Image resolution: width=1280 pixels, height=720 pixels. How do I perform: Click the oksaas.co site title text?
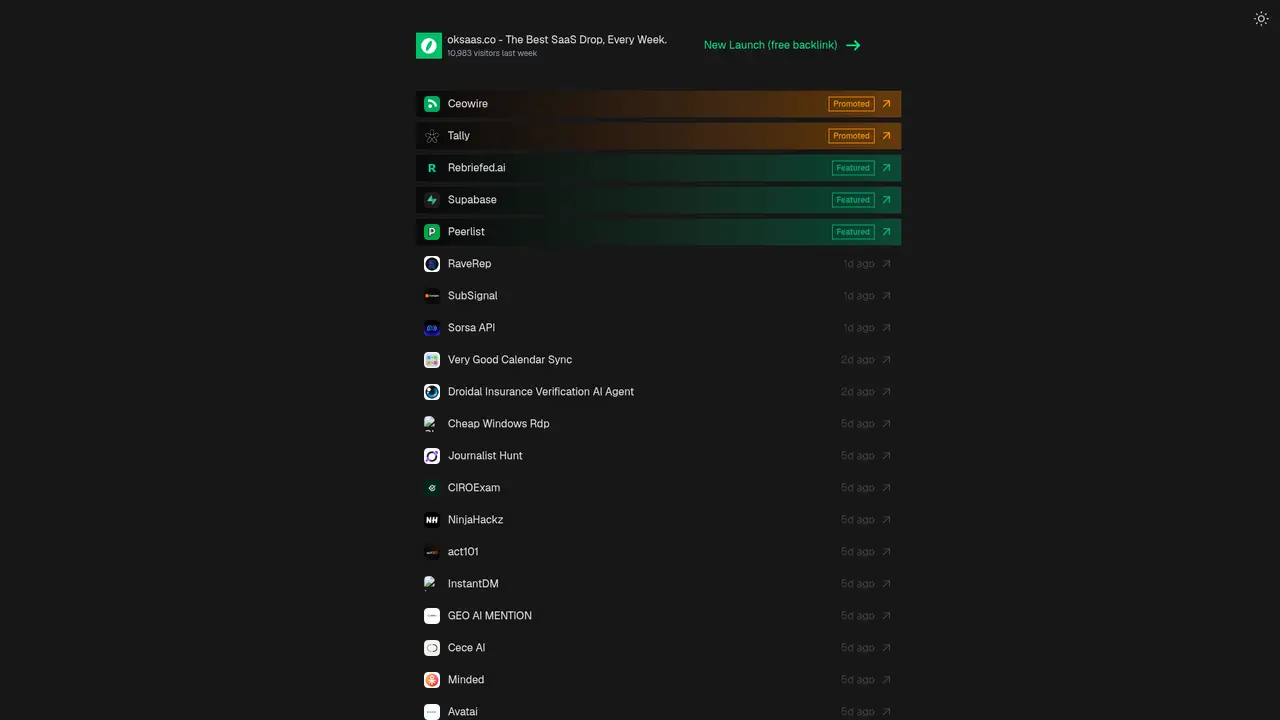point(557,40)
